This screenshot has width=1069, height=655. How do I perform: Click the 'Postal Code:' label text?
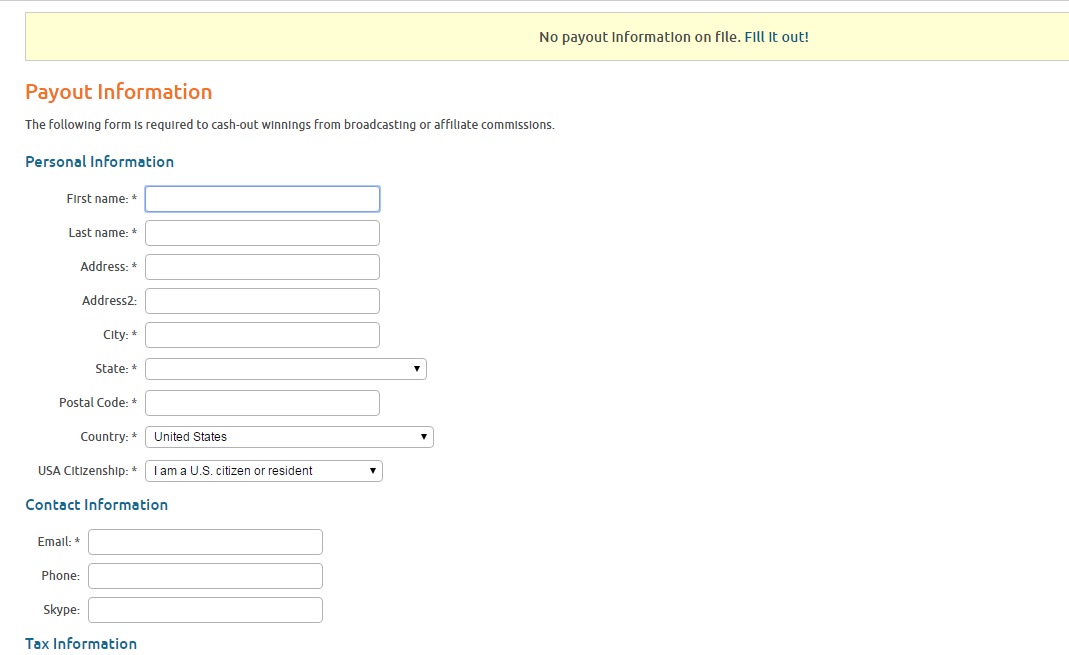pyautogui.click(x=95, y=403)
